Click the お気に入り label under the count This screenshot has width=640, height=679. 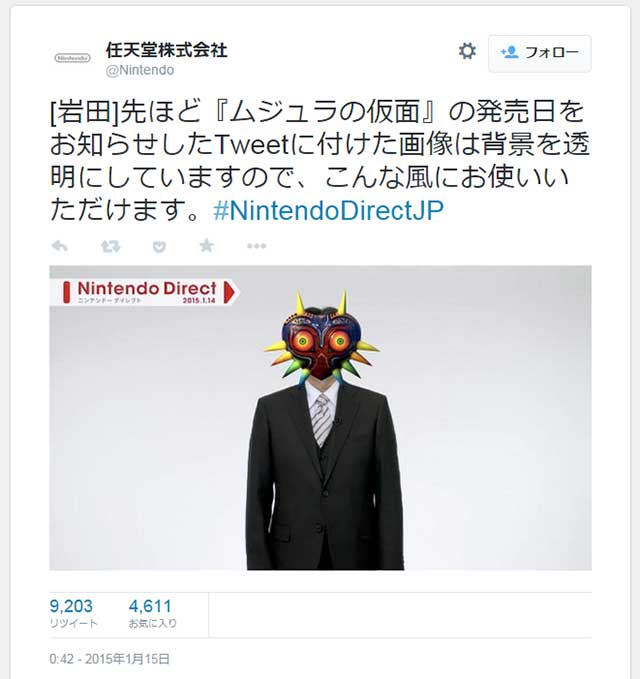point(153,624)
